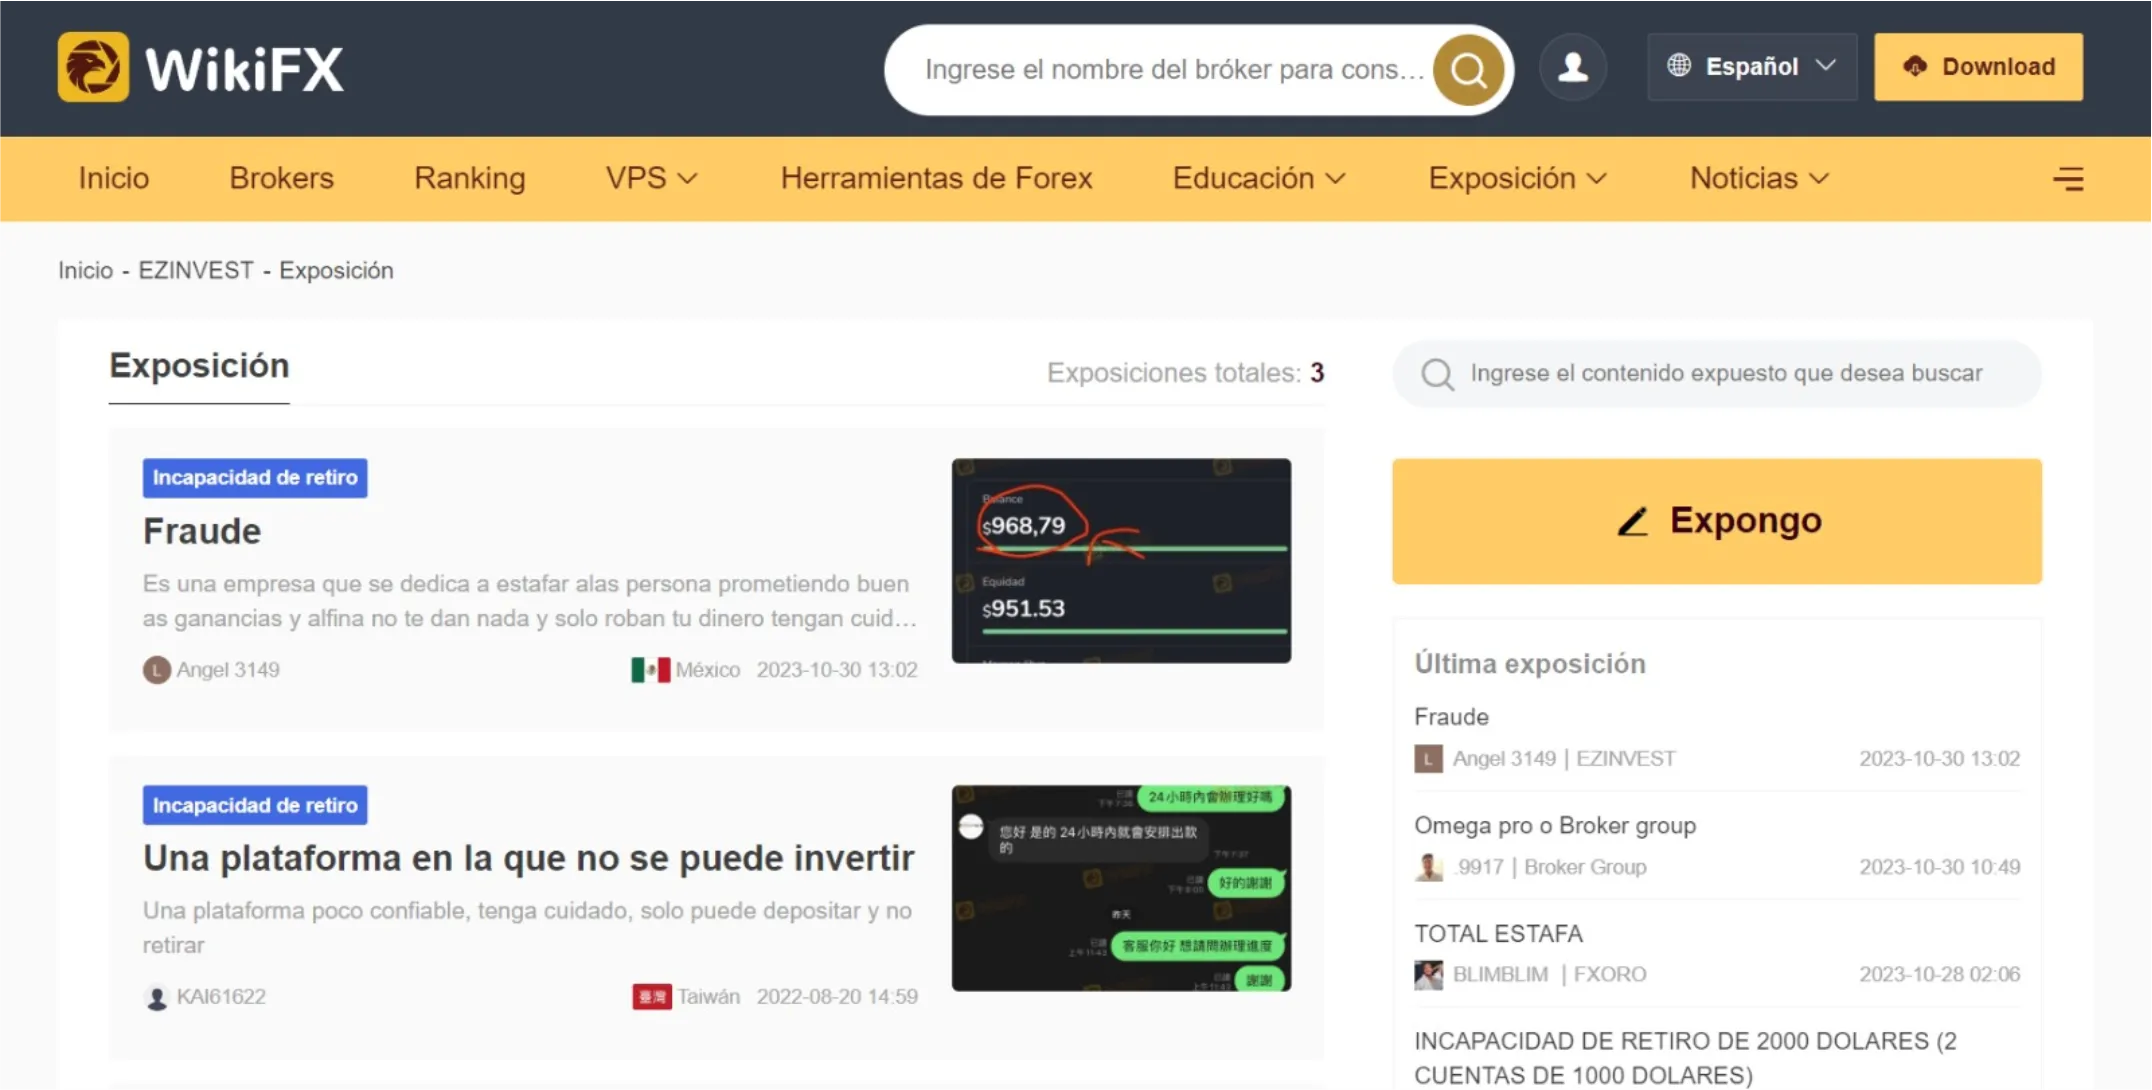Click the FXORO broker name
The width and height of the screenshot is (2152, 1090).
1610,975
